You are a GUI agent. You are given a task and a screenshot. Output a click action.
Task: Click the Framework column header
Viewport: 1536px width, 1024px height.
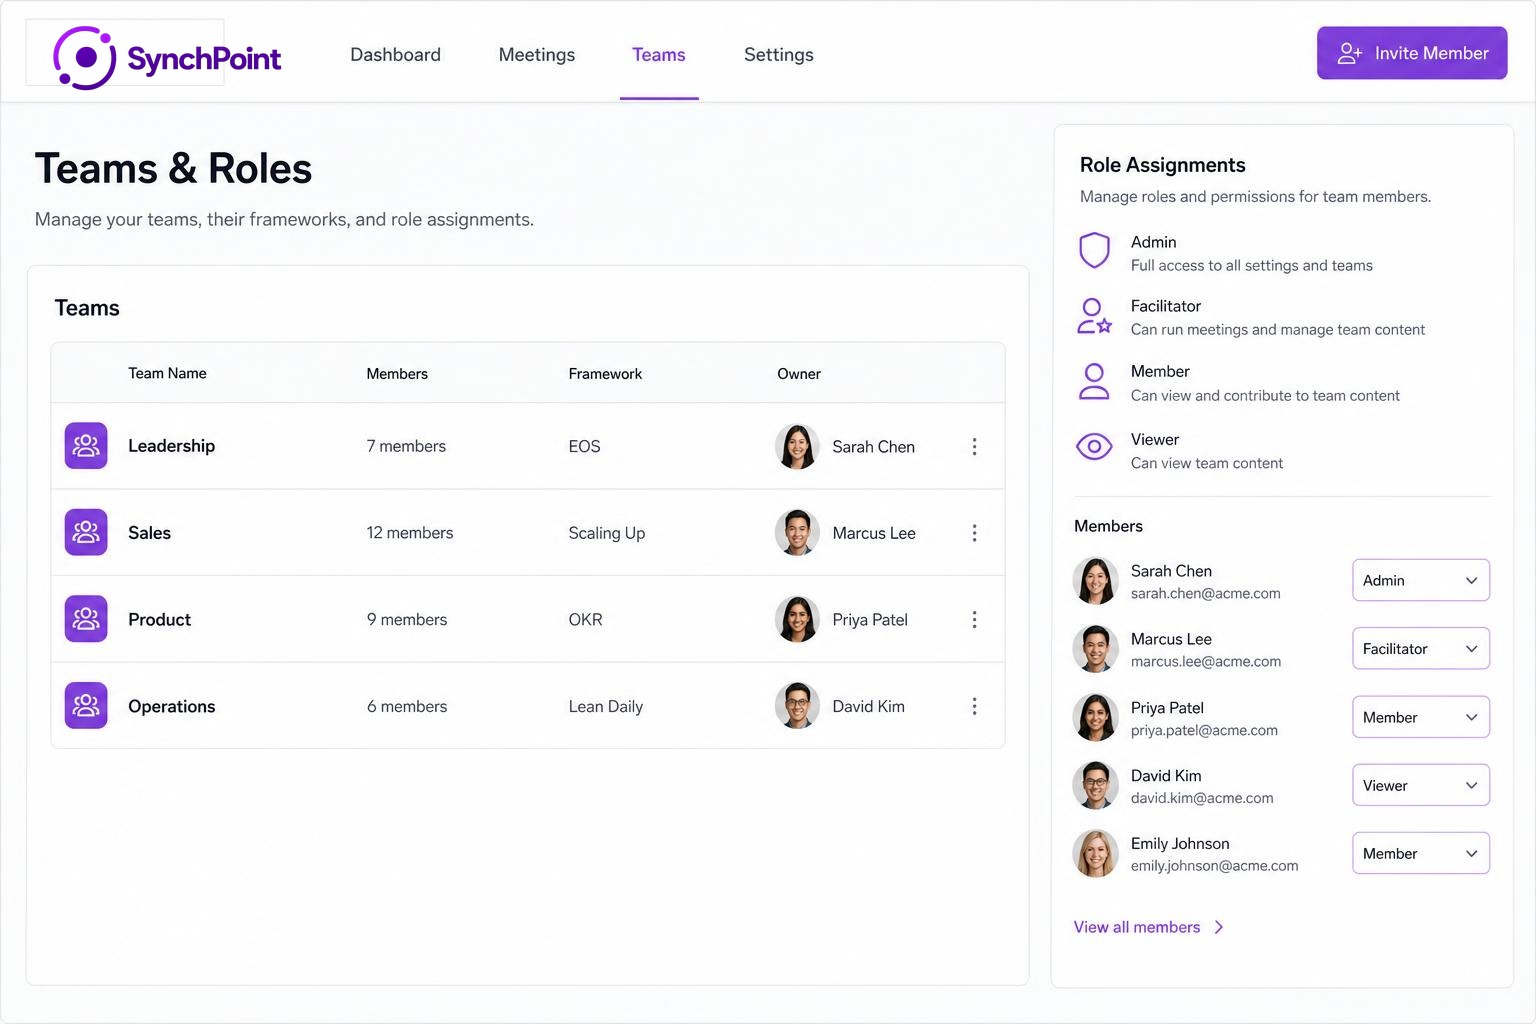[x=605, y=374]
